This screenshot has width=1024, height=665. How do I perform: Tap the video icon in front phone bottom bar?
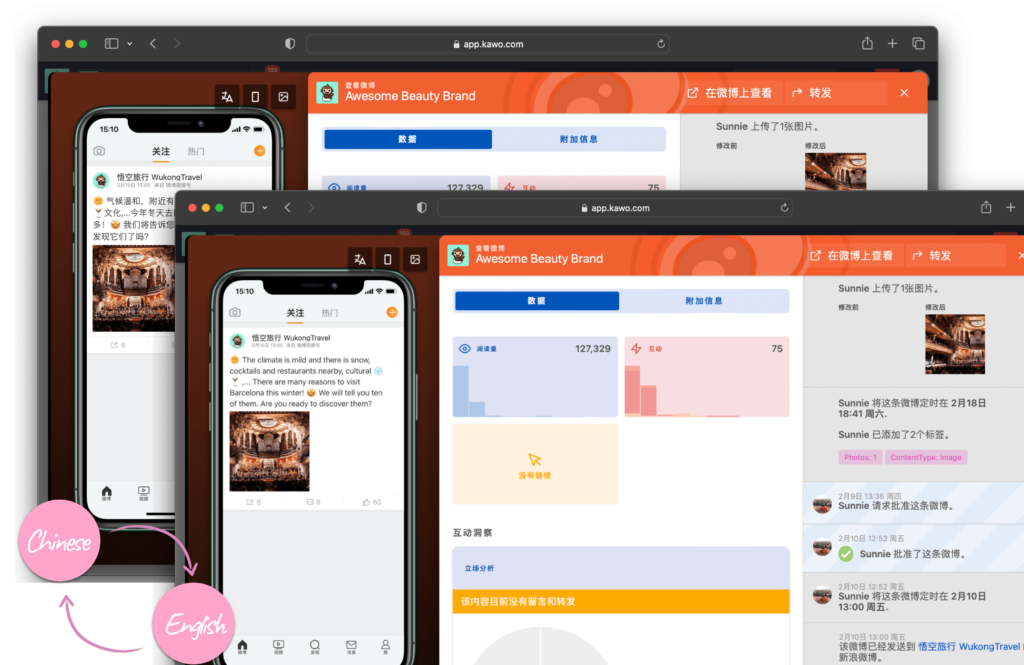coord(278,647)
